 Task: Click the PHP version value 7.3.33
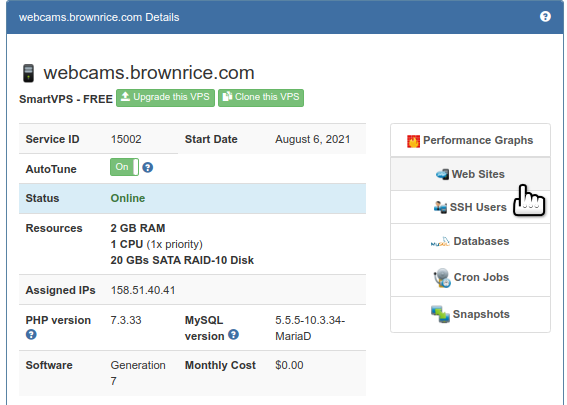(x=126, y=320)
